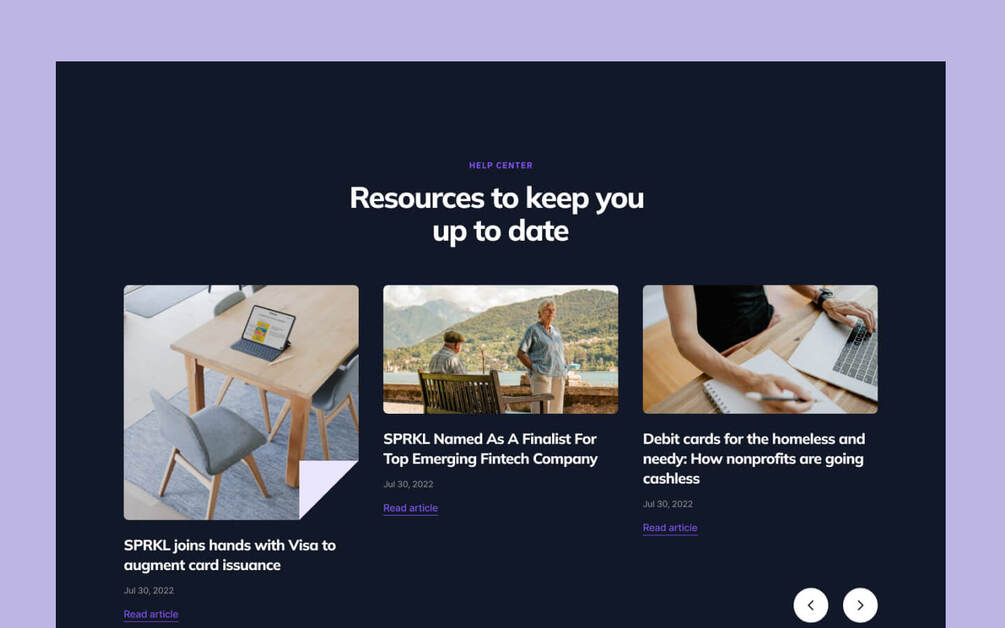Open Read article link under Debit cards story
Screen dimensions: 1005x628
[670, 527]
